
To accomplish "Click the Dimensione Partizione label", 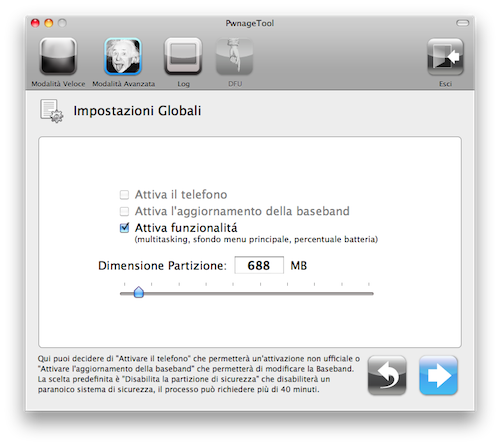I will [x=162, y=266].
